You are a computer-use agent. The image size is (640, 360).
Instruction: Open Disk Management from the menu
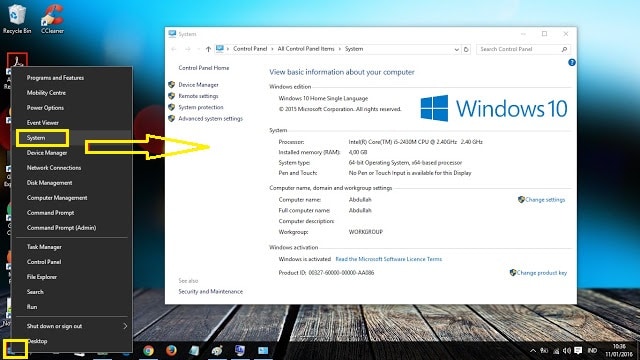tap(49, 182)
